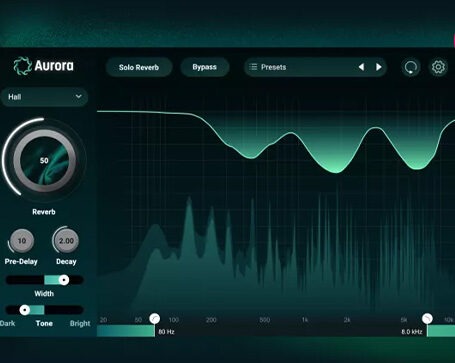
Task: Click the 'Bright' tone label
Action: click(x=80, y=323)
